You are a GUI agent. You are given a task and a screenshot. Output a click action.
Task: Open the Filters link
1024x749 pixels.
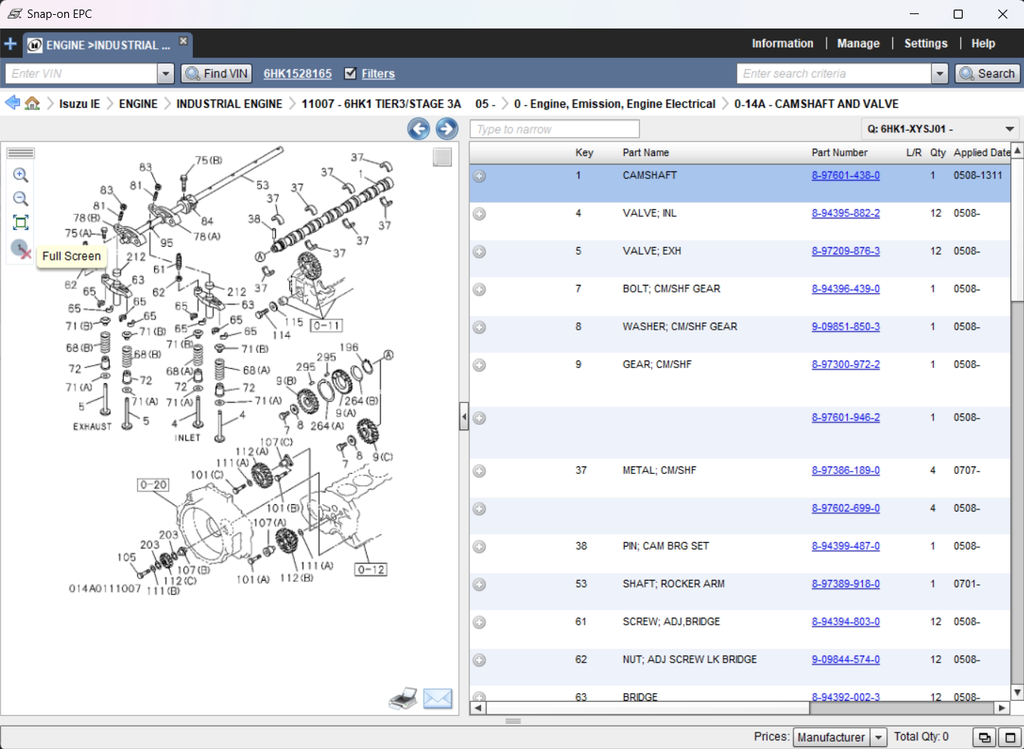(378, 74)
